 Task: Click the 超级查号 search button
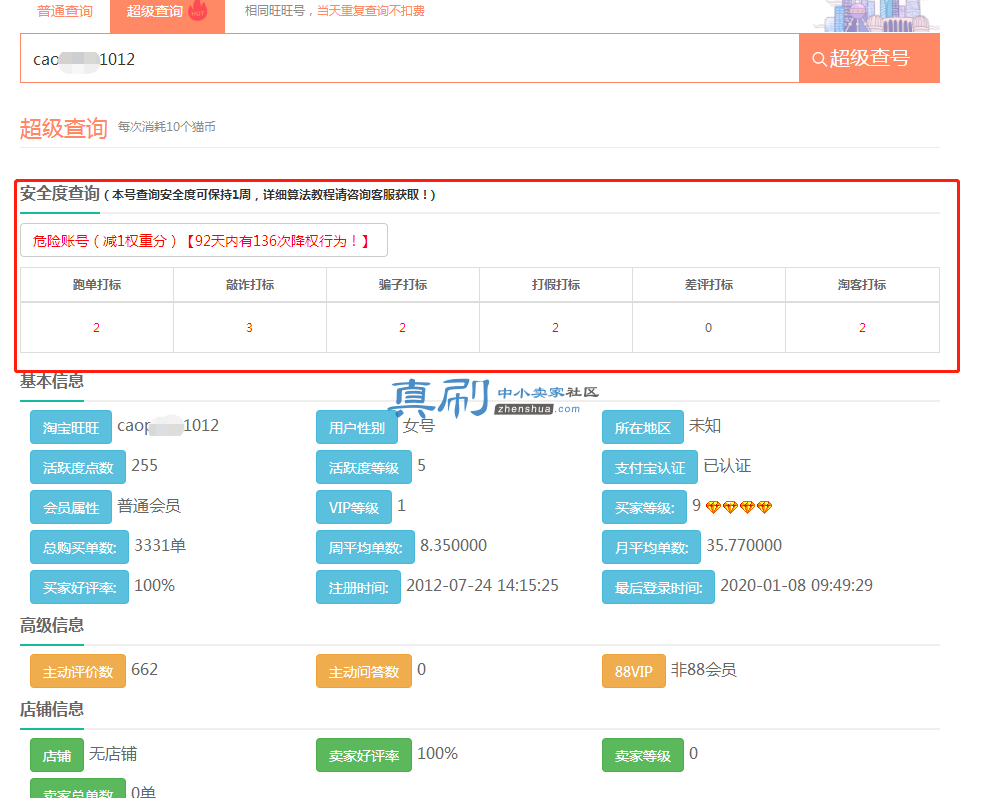click(x=869, y=58)
